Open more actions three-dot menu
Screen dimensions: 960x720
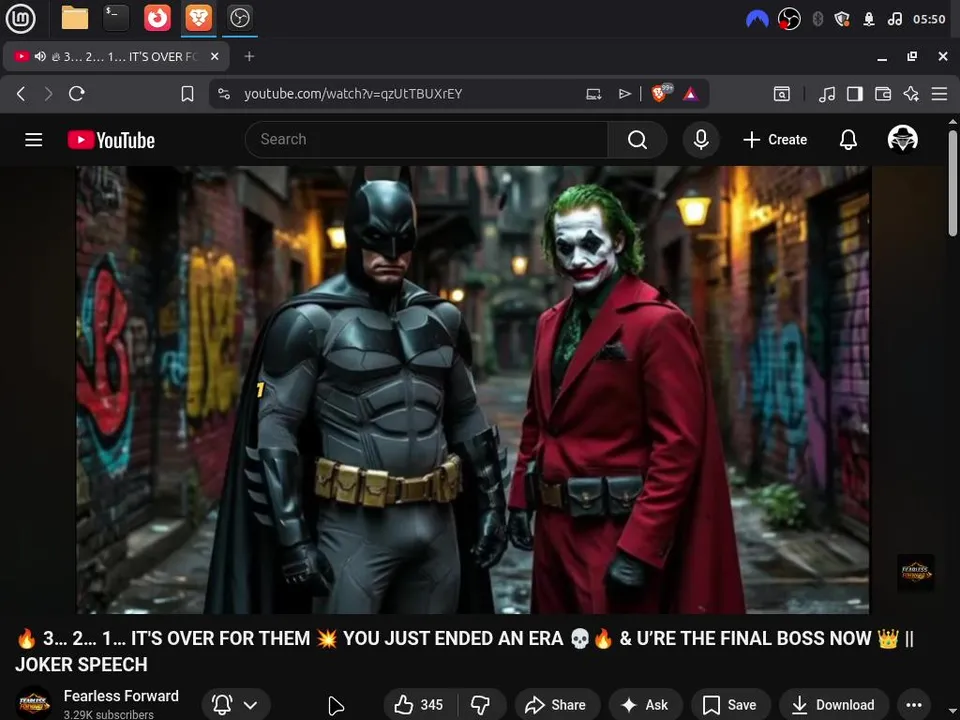tap(914, 705)
